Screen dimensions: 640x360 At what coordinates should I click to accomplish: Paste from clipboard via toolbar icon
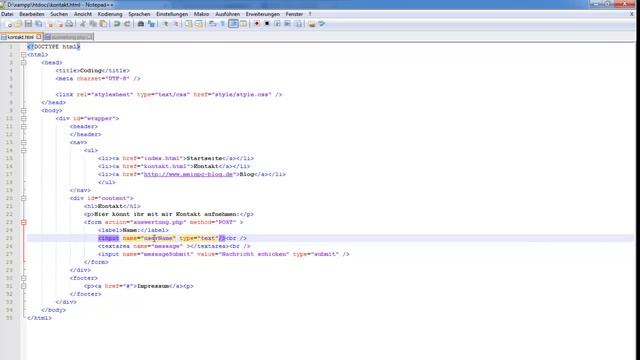coord(103,24)
